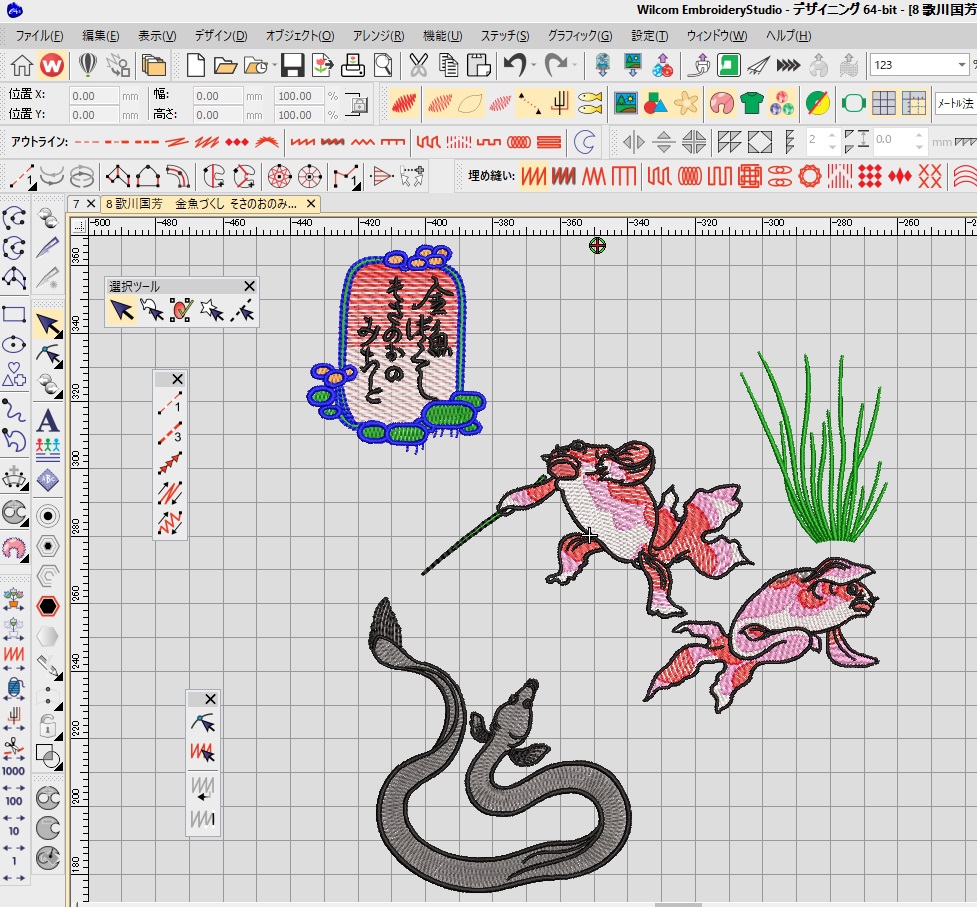
Task: Toggle Show Vectors shapes icon
Action: point(655,103)
